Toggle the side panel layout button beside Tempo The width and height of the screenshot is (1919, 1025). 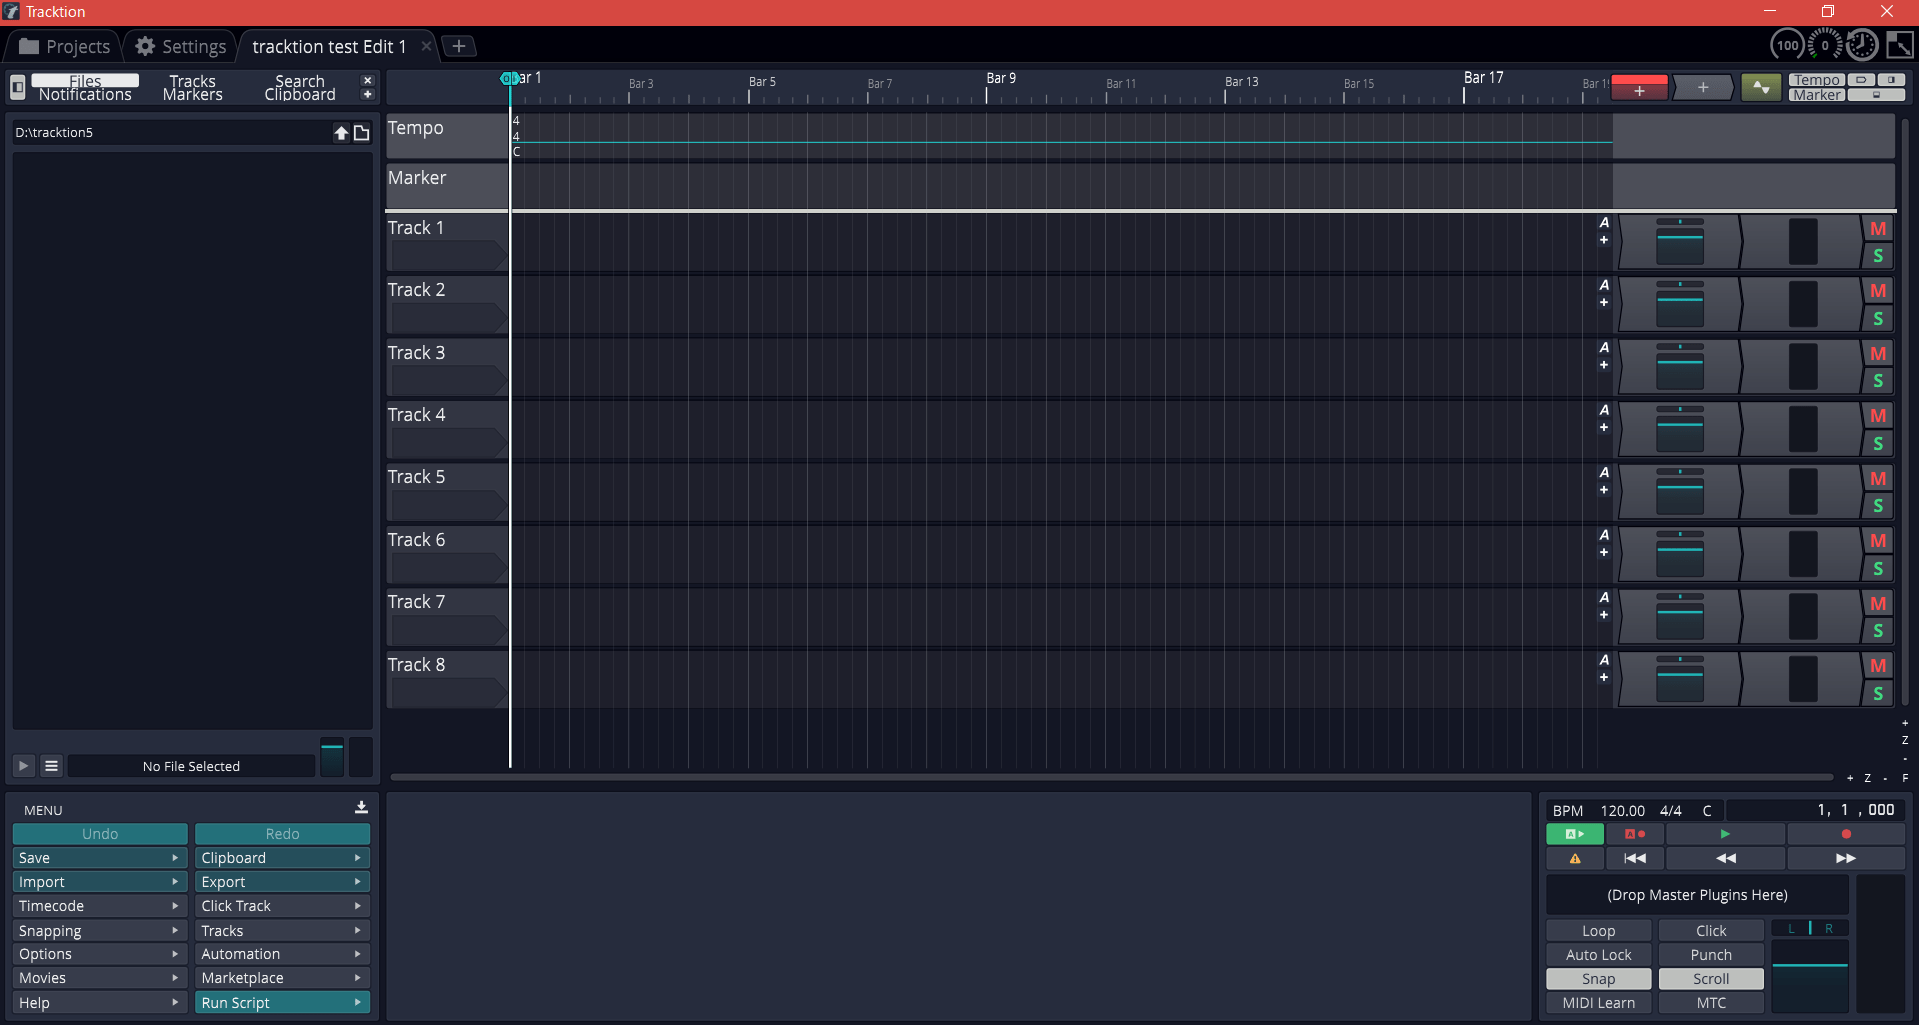pos(1891,80)
